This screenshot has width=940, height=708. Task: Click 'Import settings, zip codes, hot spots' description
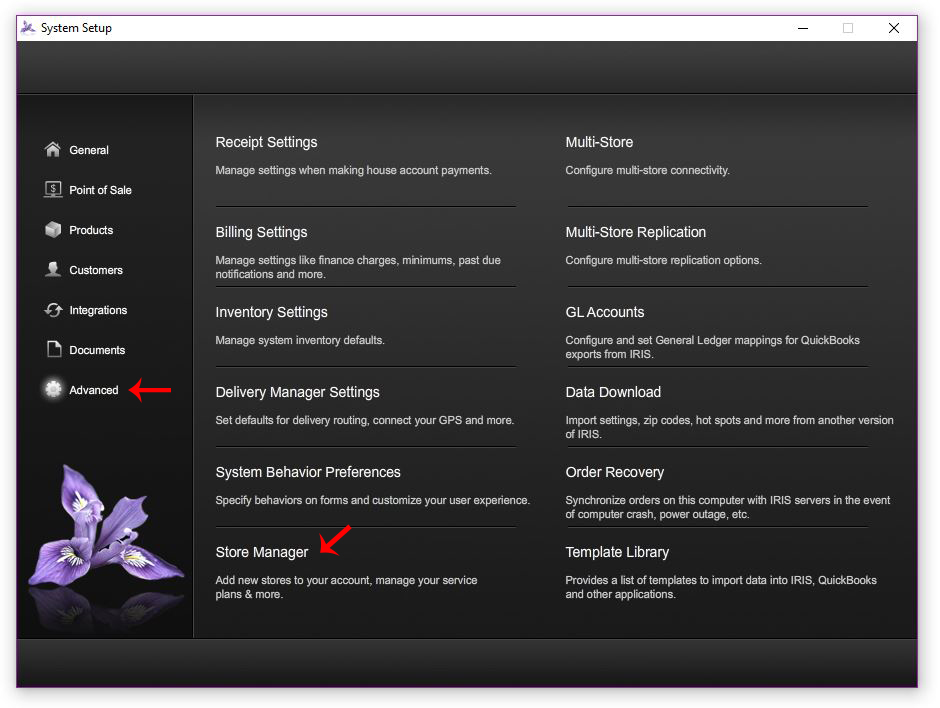(729, 427)
